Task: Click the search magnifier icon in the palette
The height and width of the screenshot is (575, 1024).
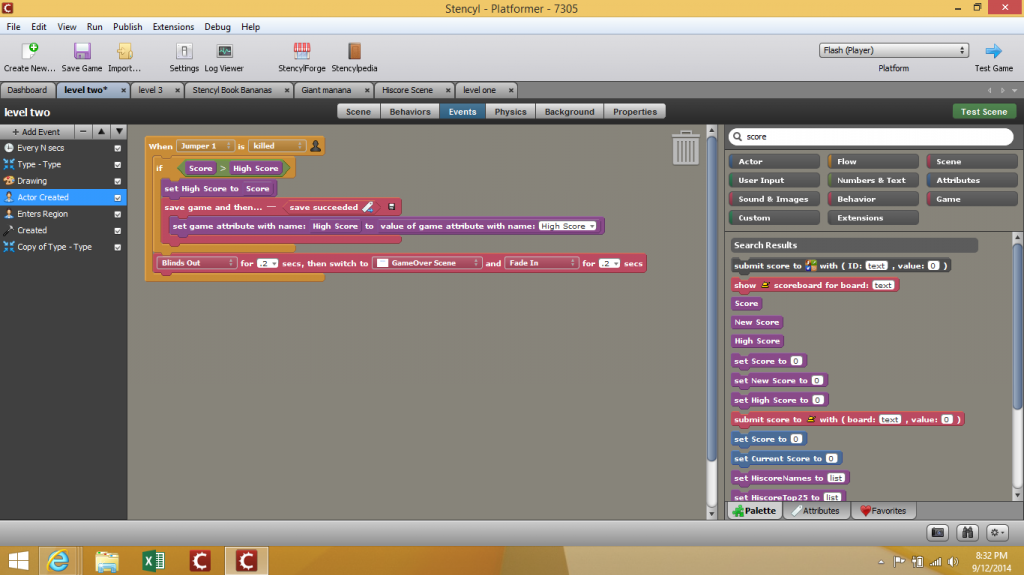Action: click(x=737, y=137)
